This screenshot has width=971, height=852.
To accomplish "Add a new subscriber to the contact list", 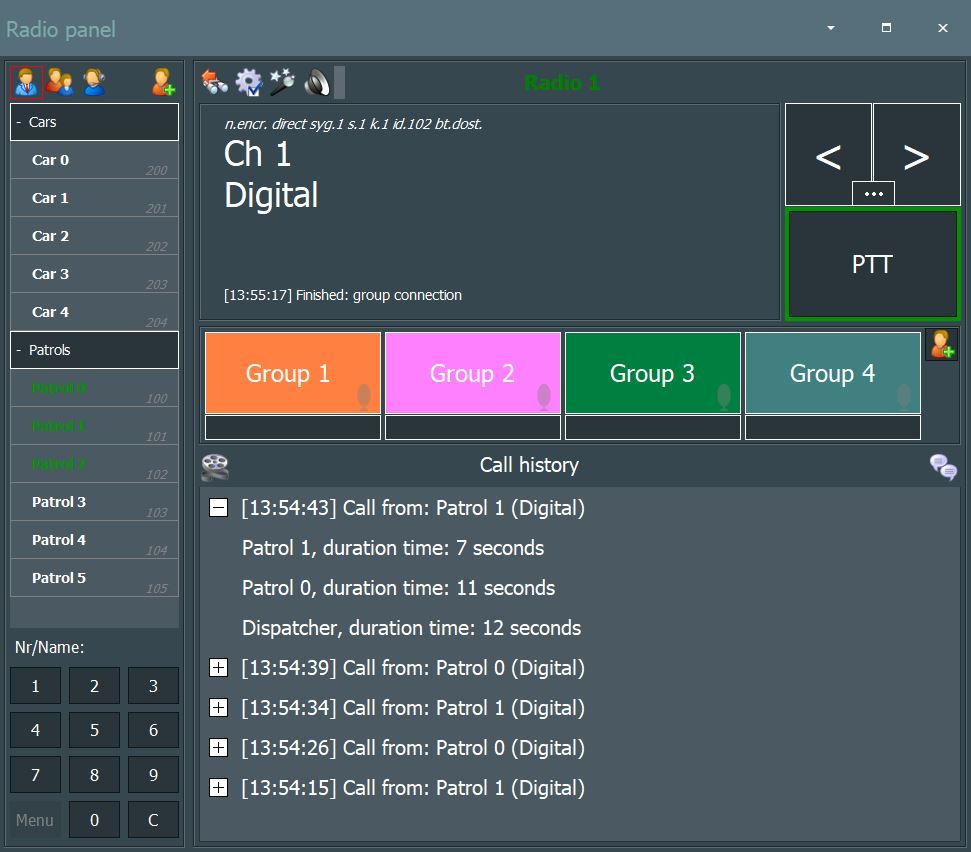I will point(162,82).
